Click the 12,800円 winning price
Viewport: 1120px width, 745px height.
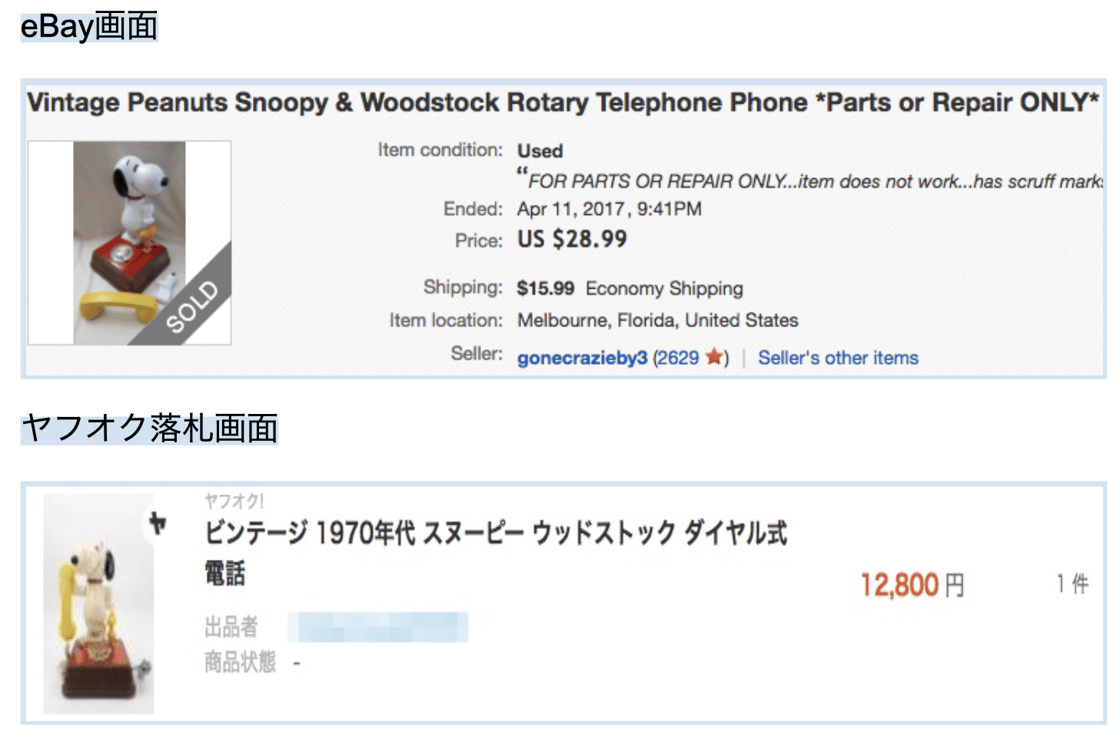(x=912, y=585)
